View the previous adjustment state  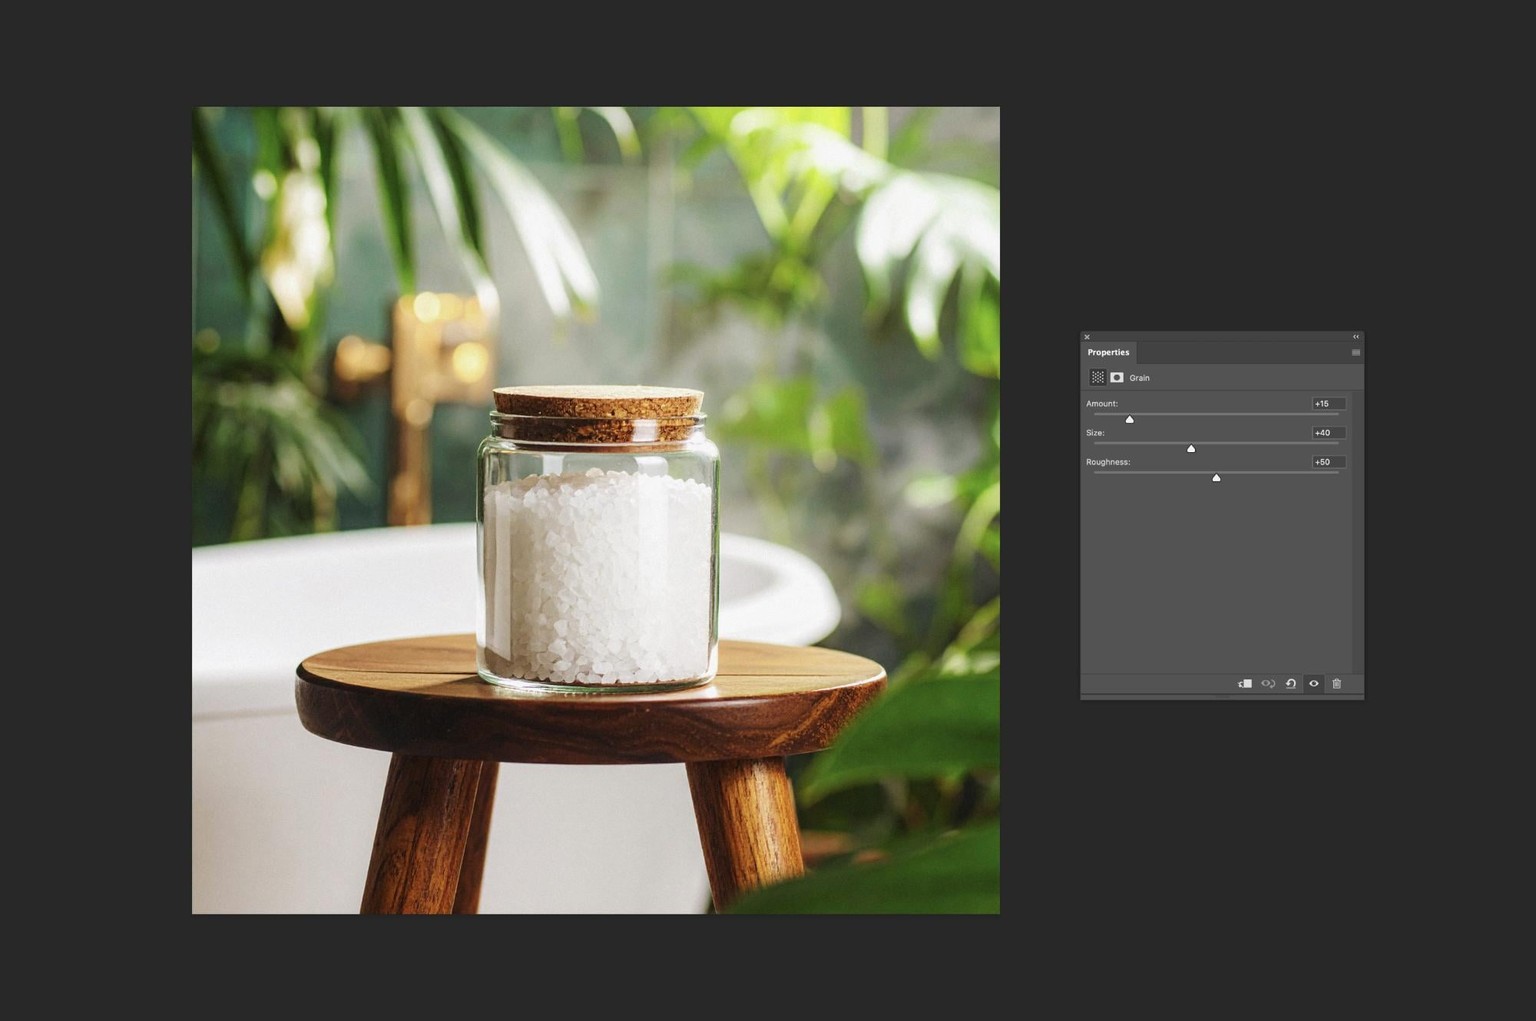[1268, 684]
